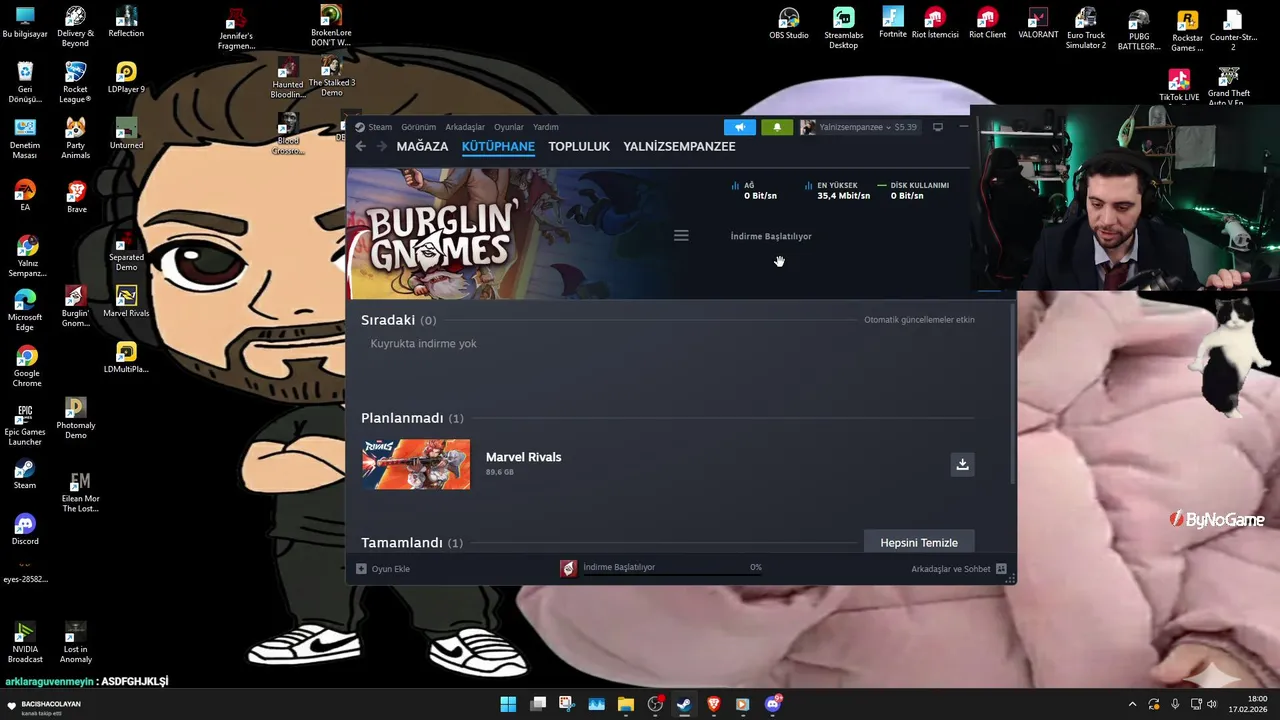
Task: Click the Discord taskbar icon
Action: coord(773,704)
